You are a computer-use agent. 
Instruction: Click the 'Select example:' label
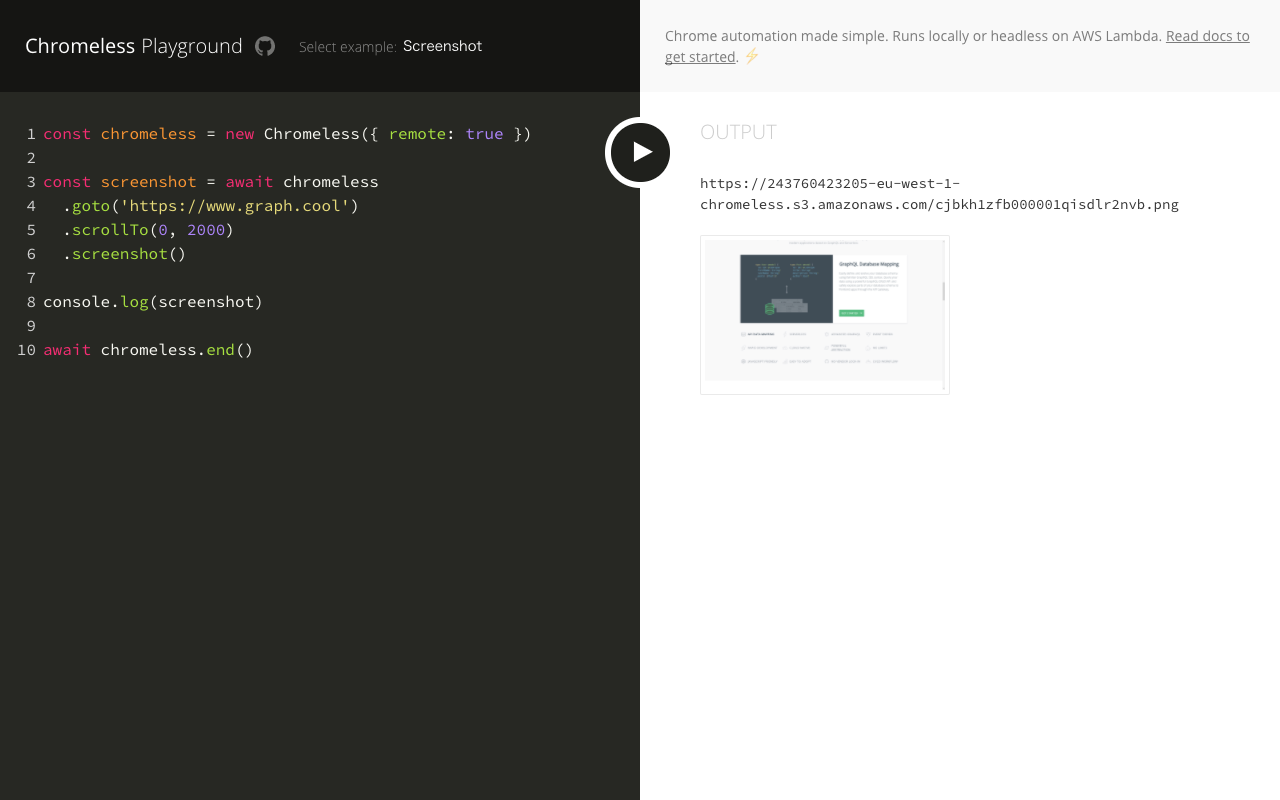(348, 47)
